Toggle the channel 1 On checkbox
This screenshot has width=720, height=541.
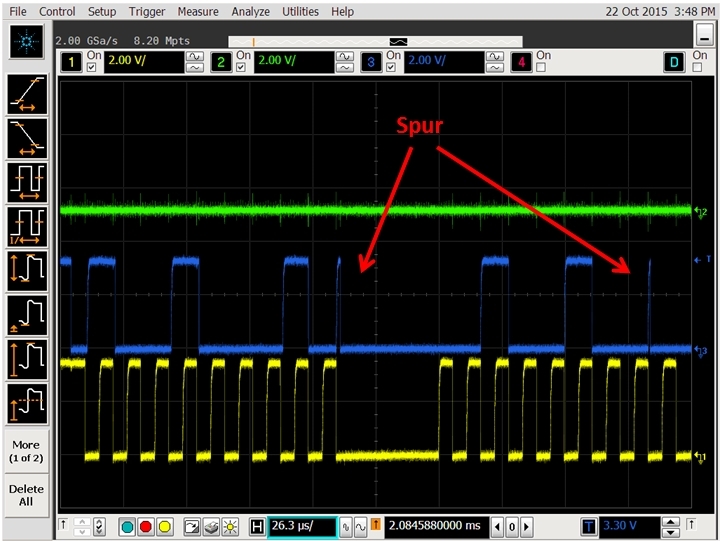[91, 68]
